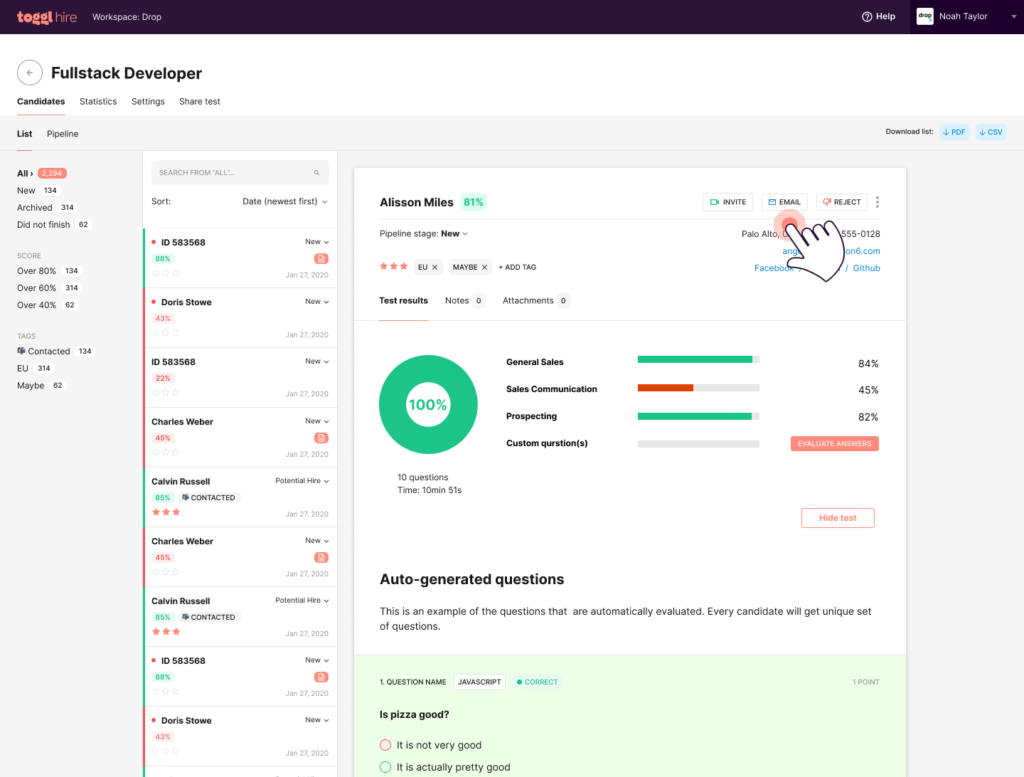Open the three-dot menu beside Reject

pos(877,202)
